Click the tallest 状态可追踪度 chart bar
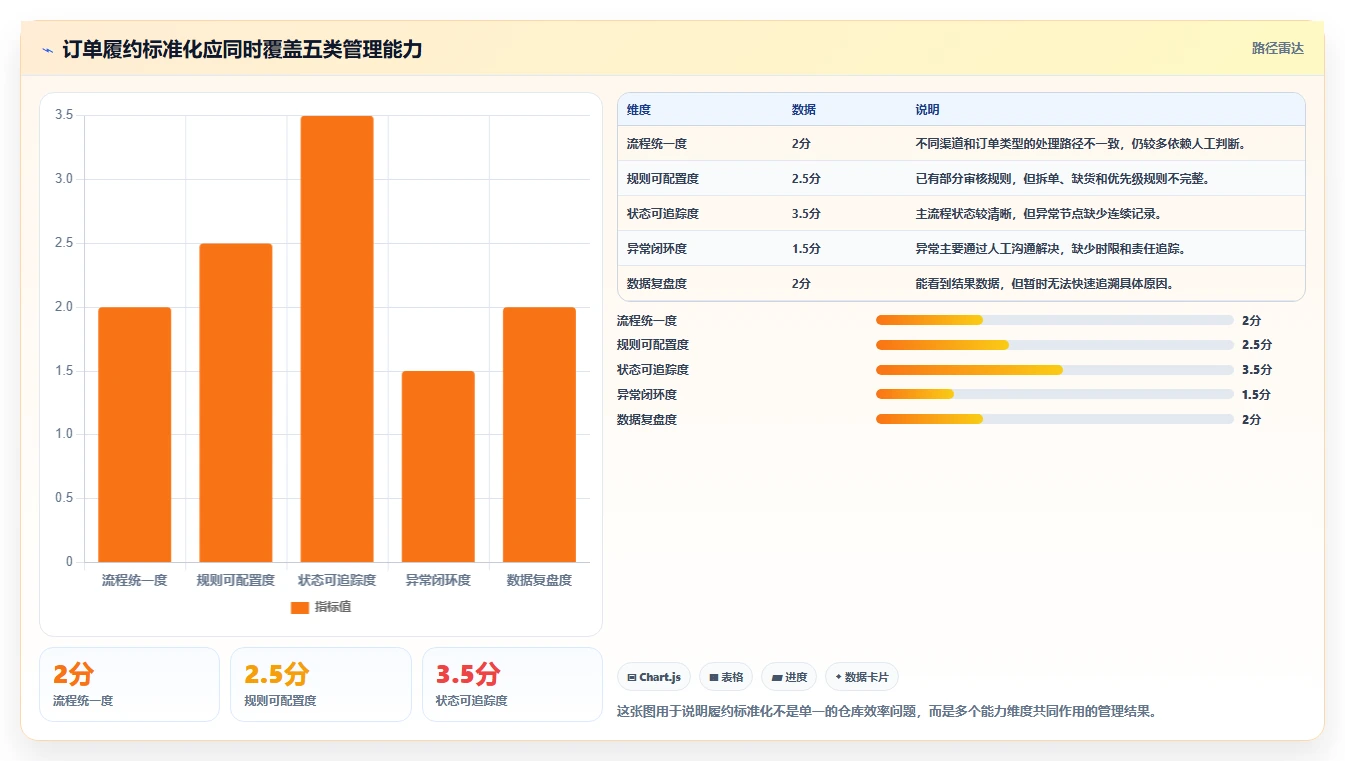Viewport: 1345px width, 761px height. pos(337,339)
